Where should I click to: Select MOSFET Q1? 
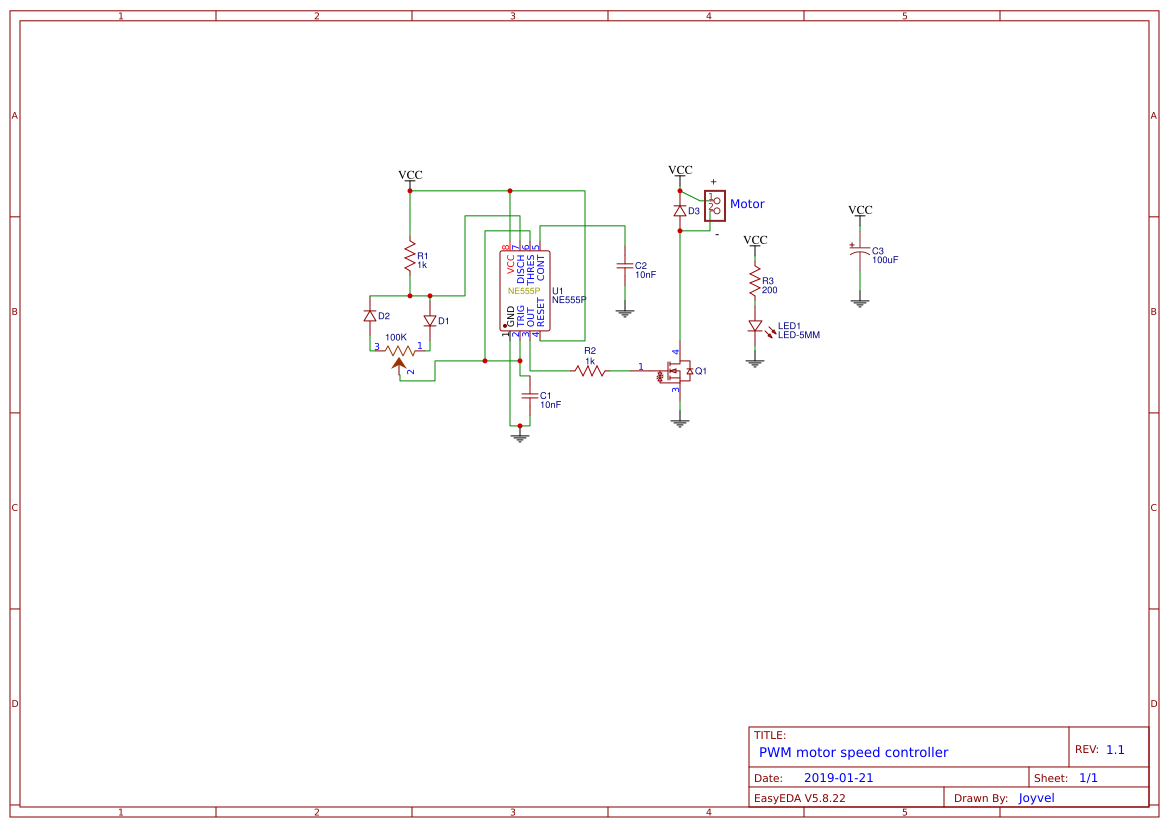[x=678, y=371]
